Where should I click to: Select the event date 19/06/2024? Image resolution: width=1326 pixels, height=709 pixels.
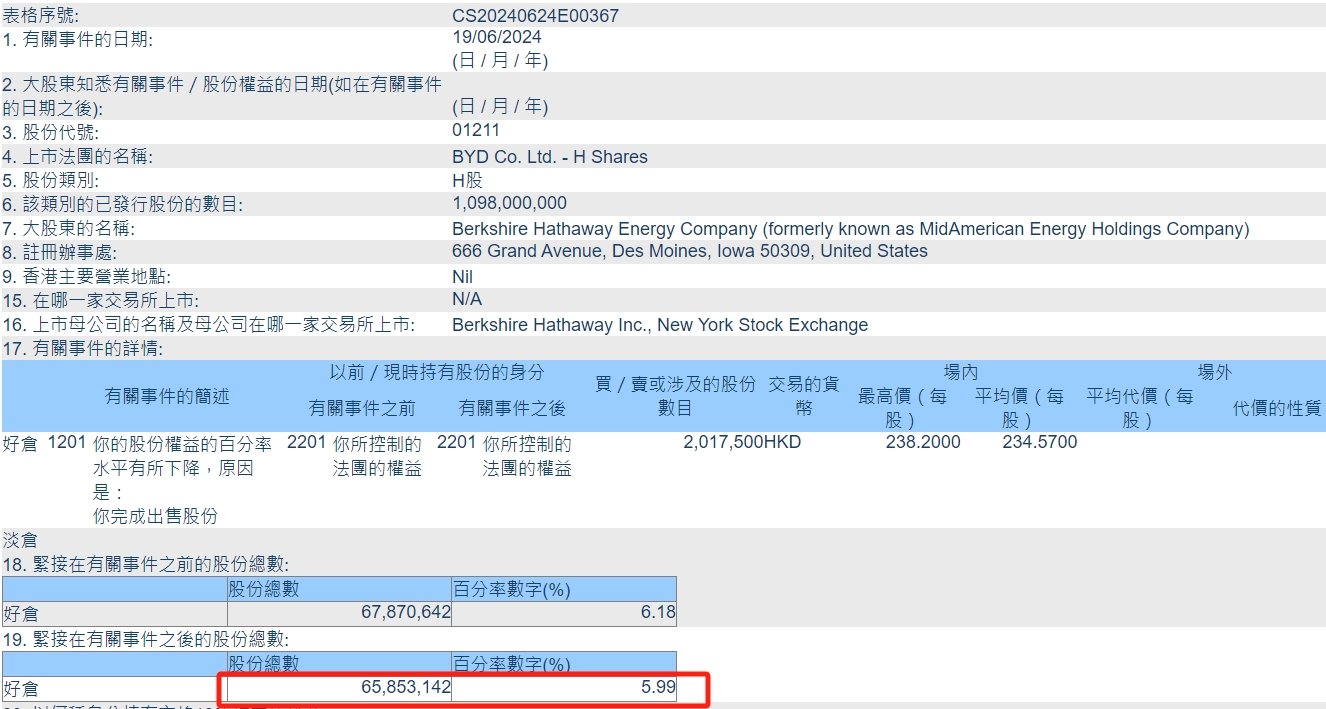(x=496, y=38)
